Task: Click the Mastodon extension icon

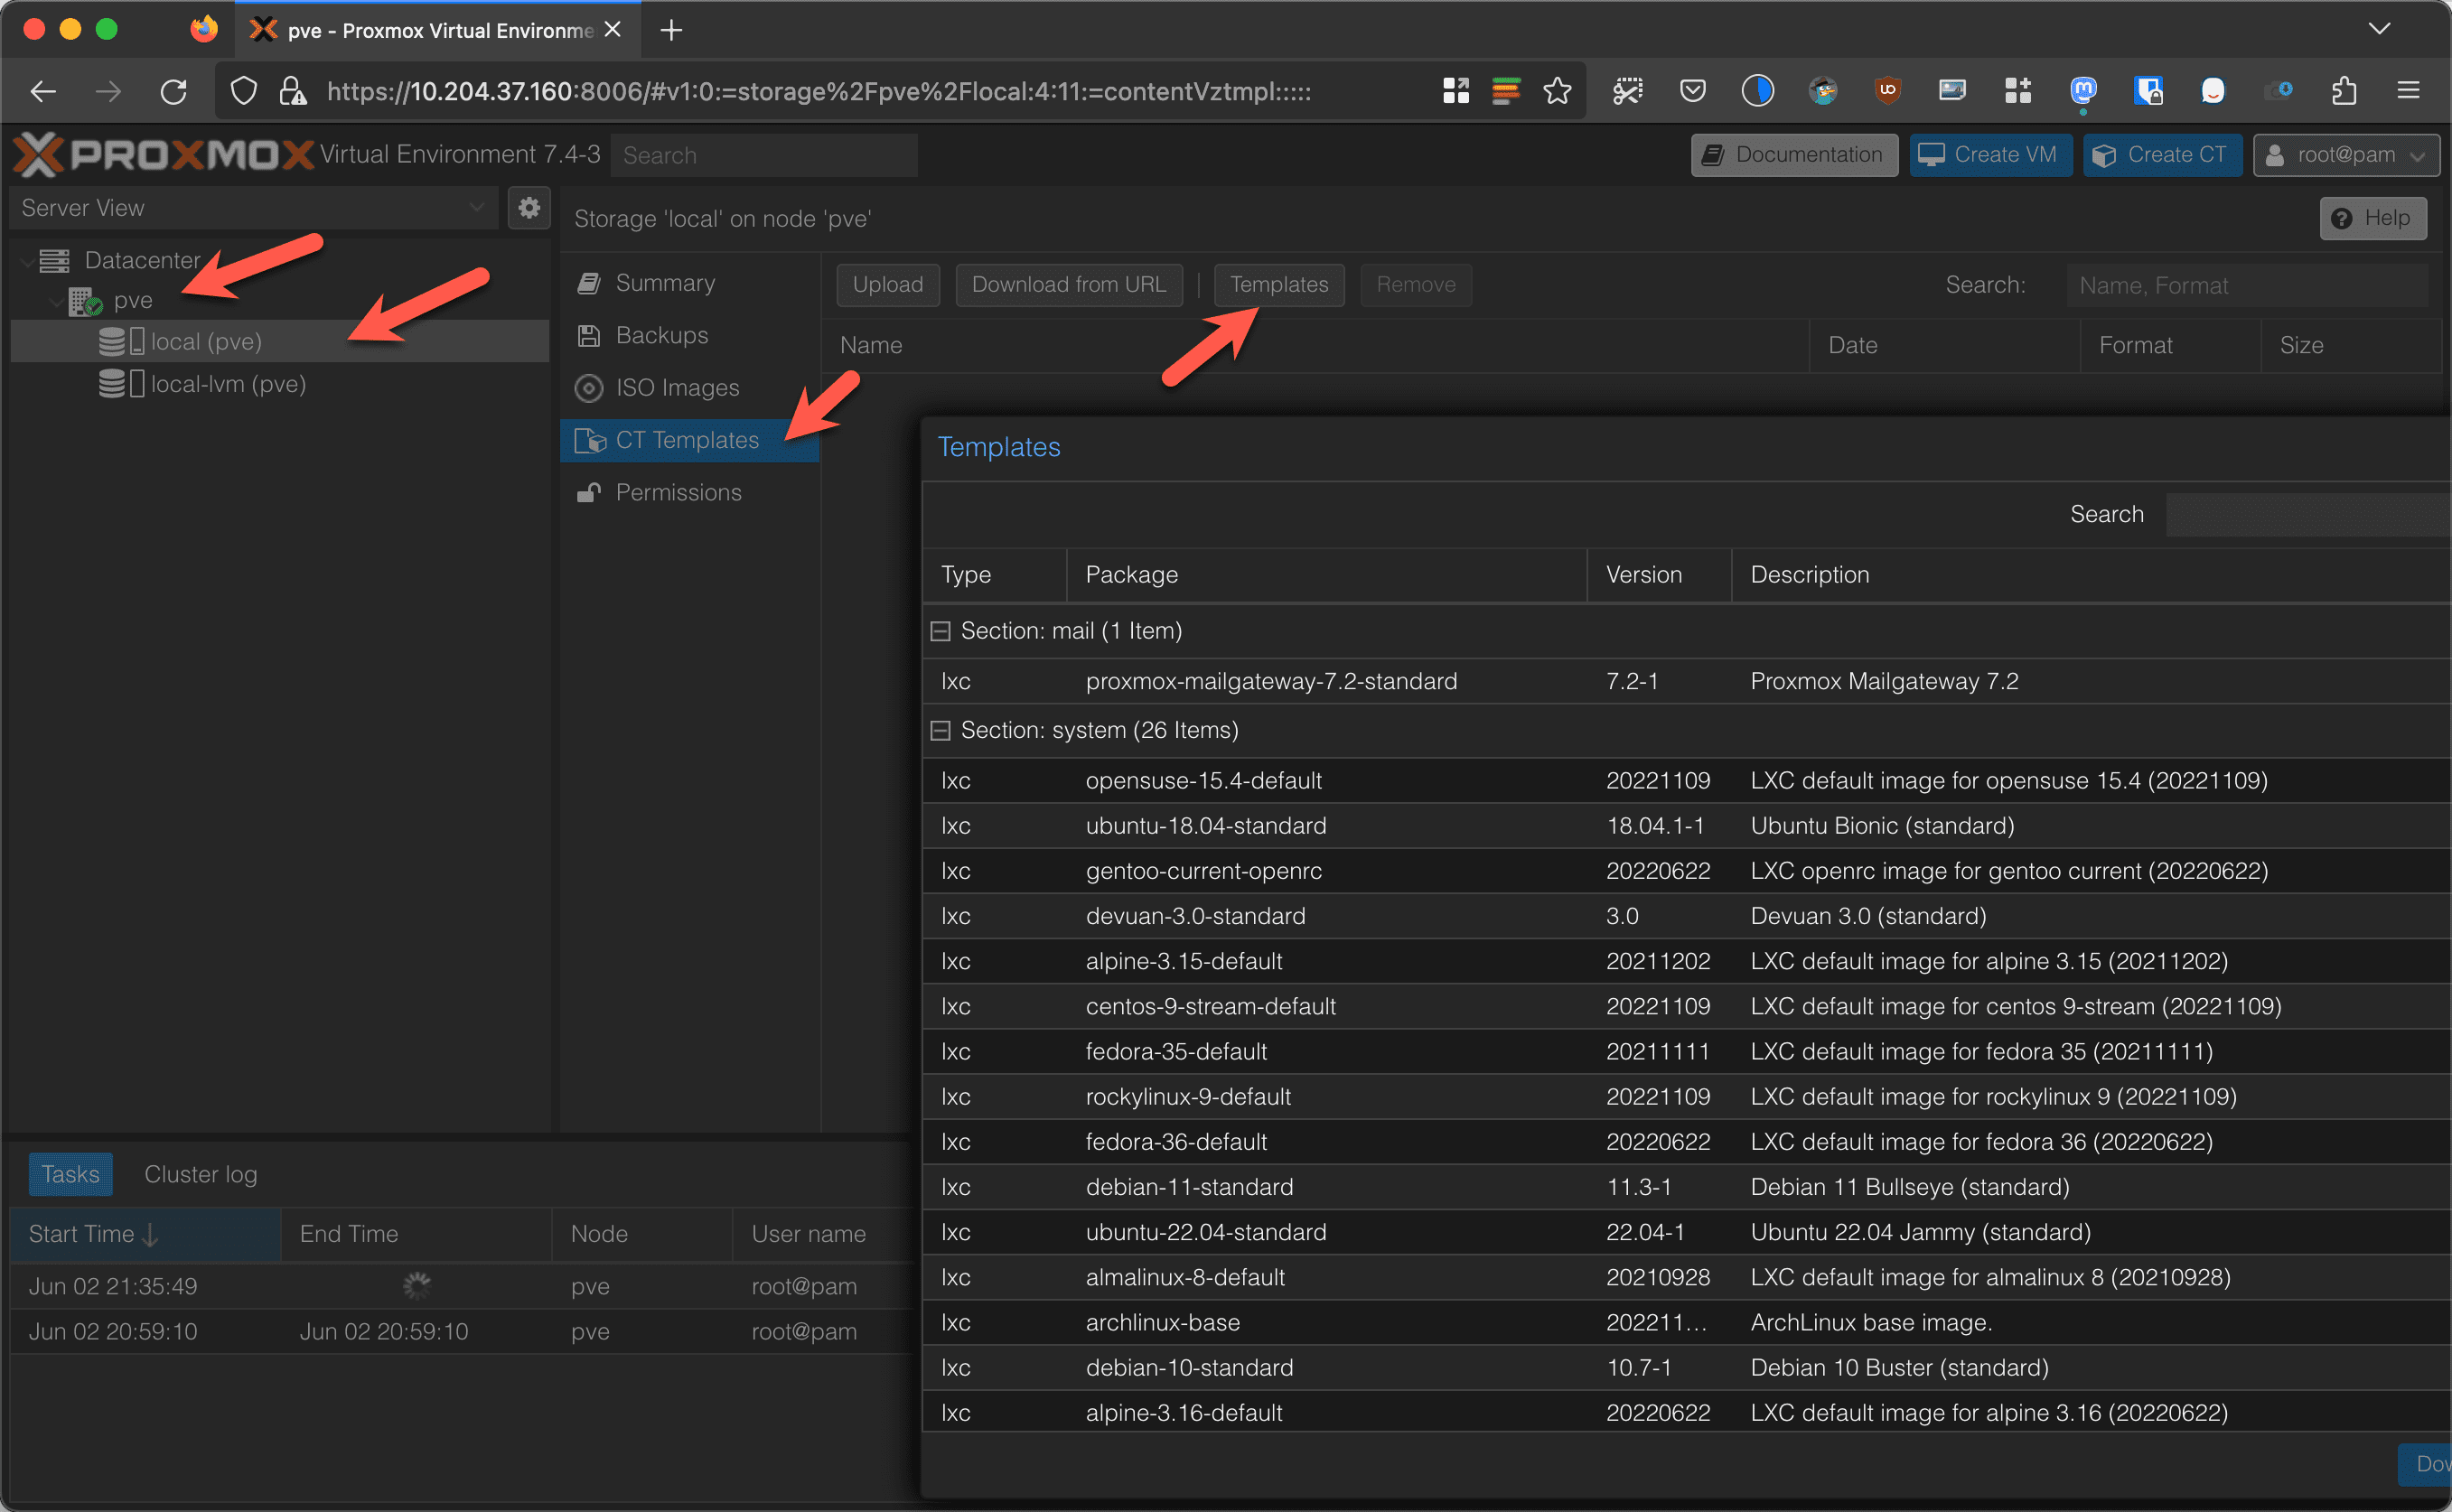Action: pos(2083,92)
